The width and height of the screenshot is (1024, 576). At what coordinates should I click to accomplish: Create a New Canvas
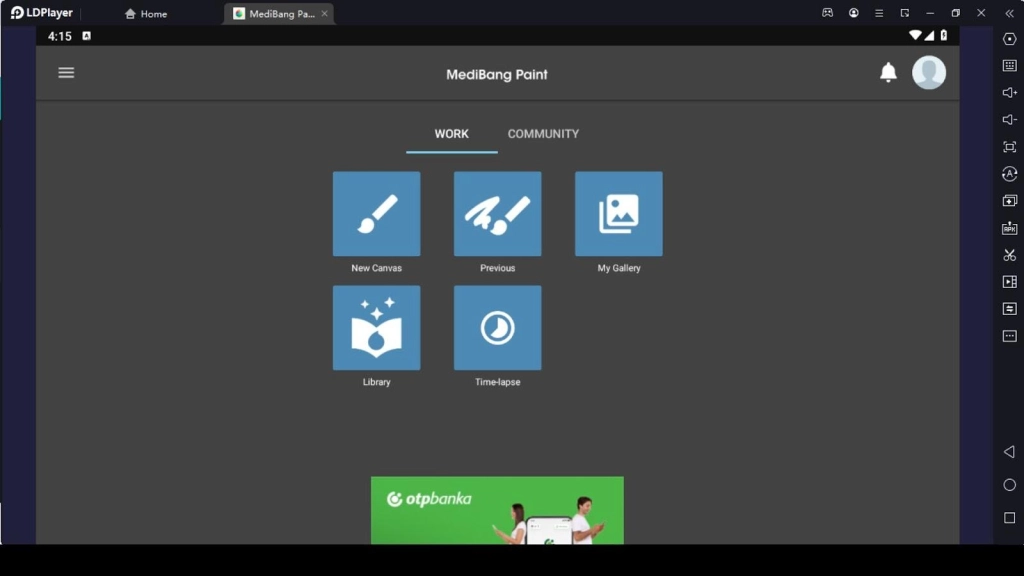click(376, 214)
